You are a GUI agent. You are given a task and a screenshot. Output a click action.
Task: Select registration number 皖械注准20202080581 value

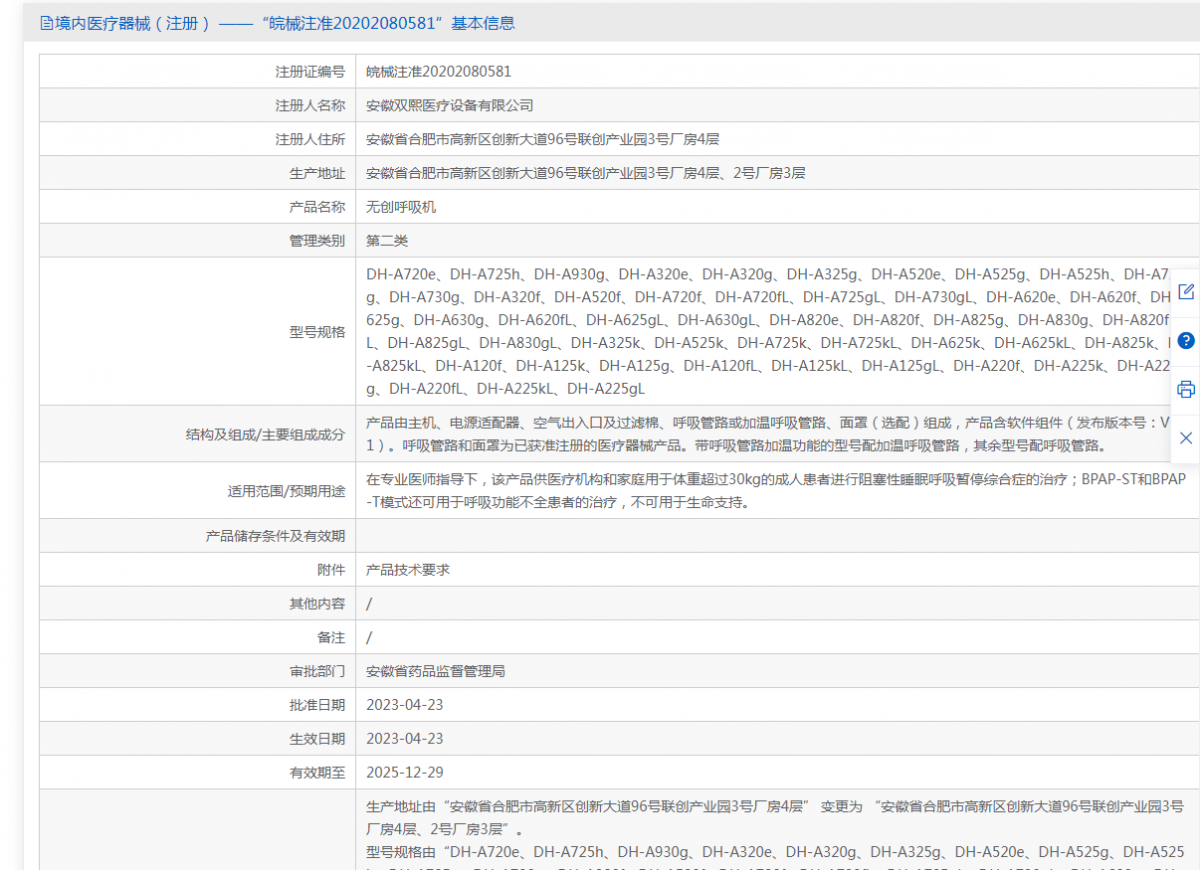(439, 72)
